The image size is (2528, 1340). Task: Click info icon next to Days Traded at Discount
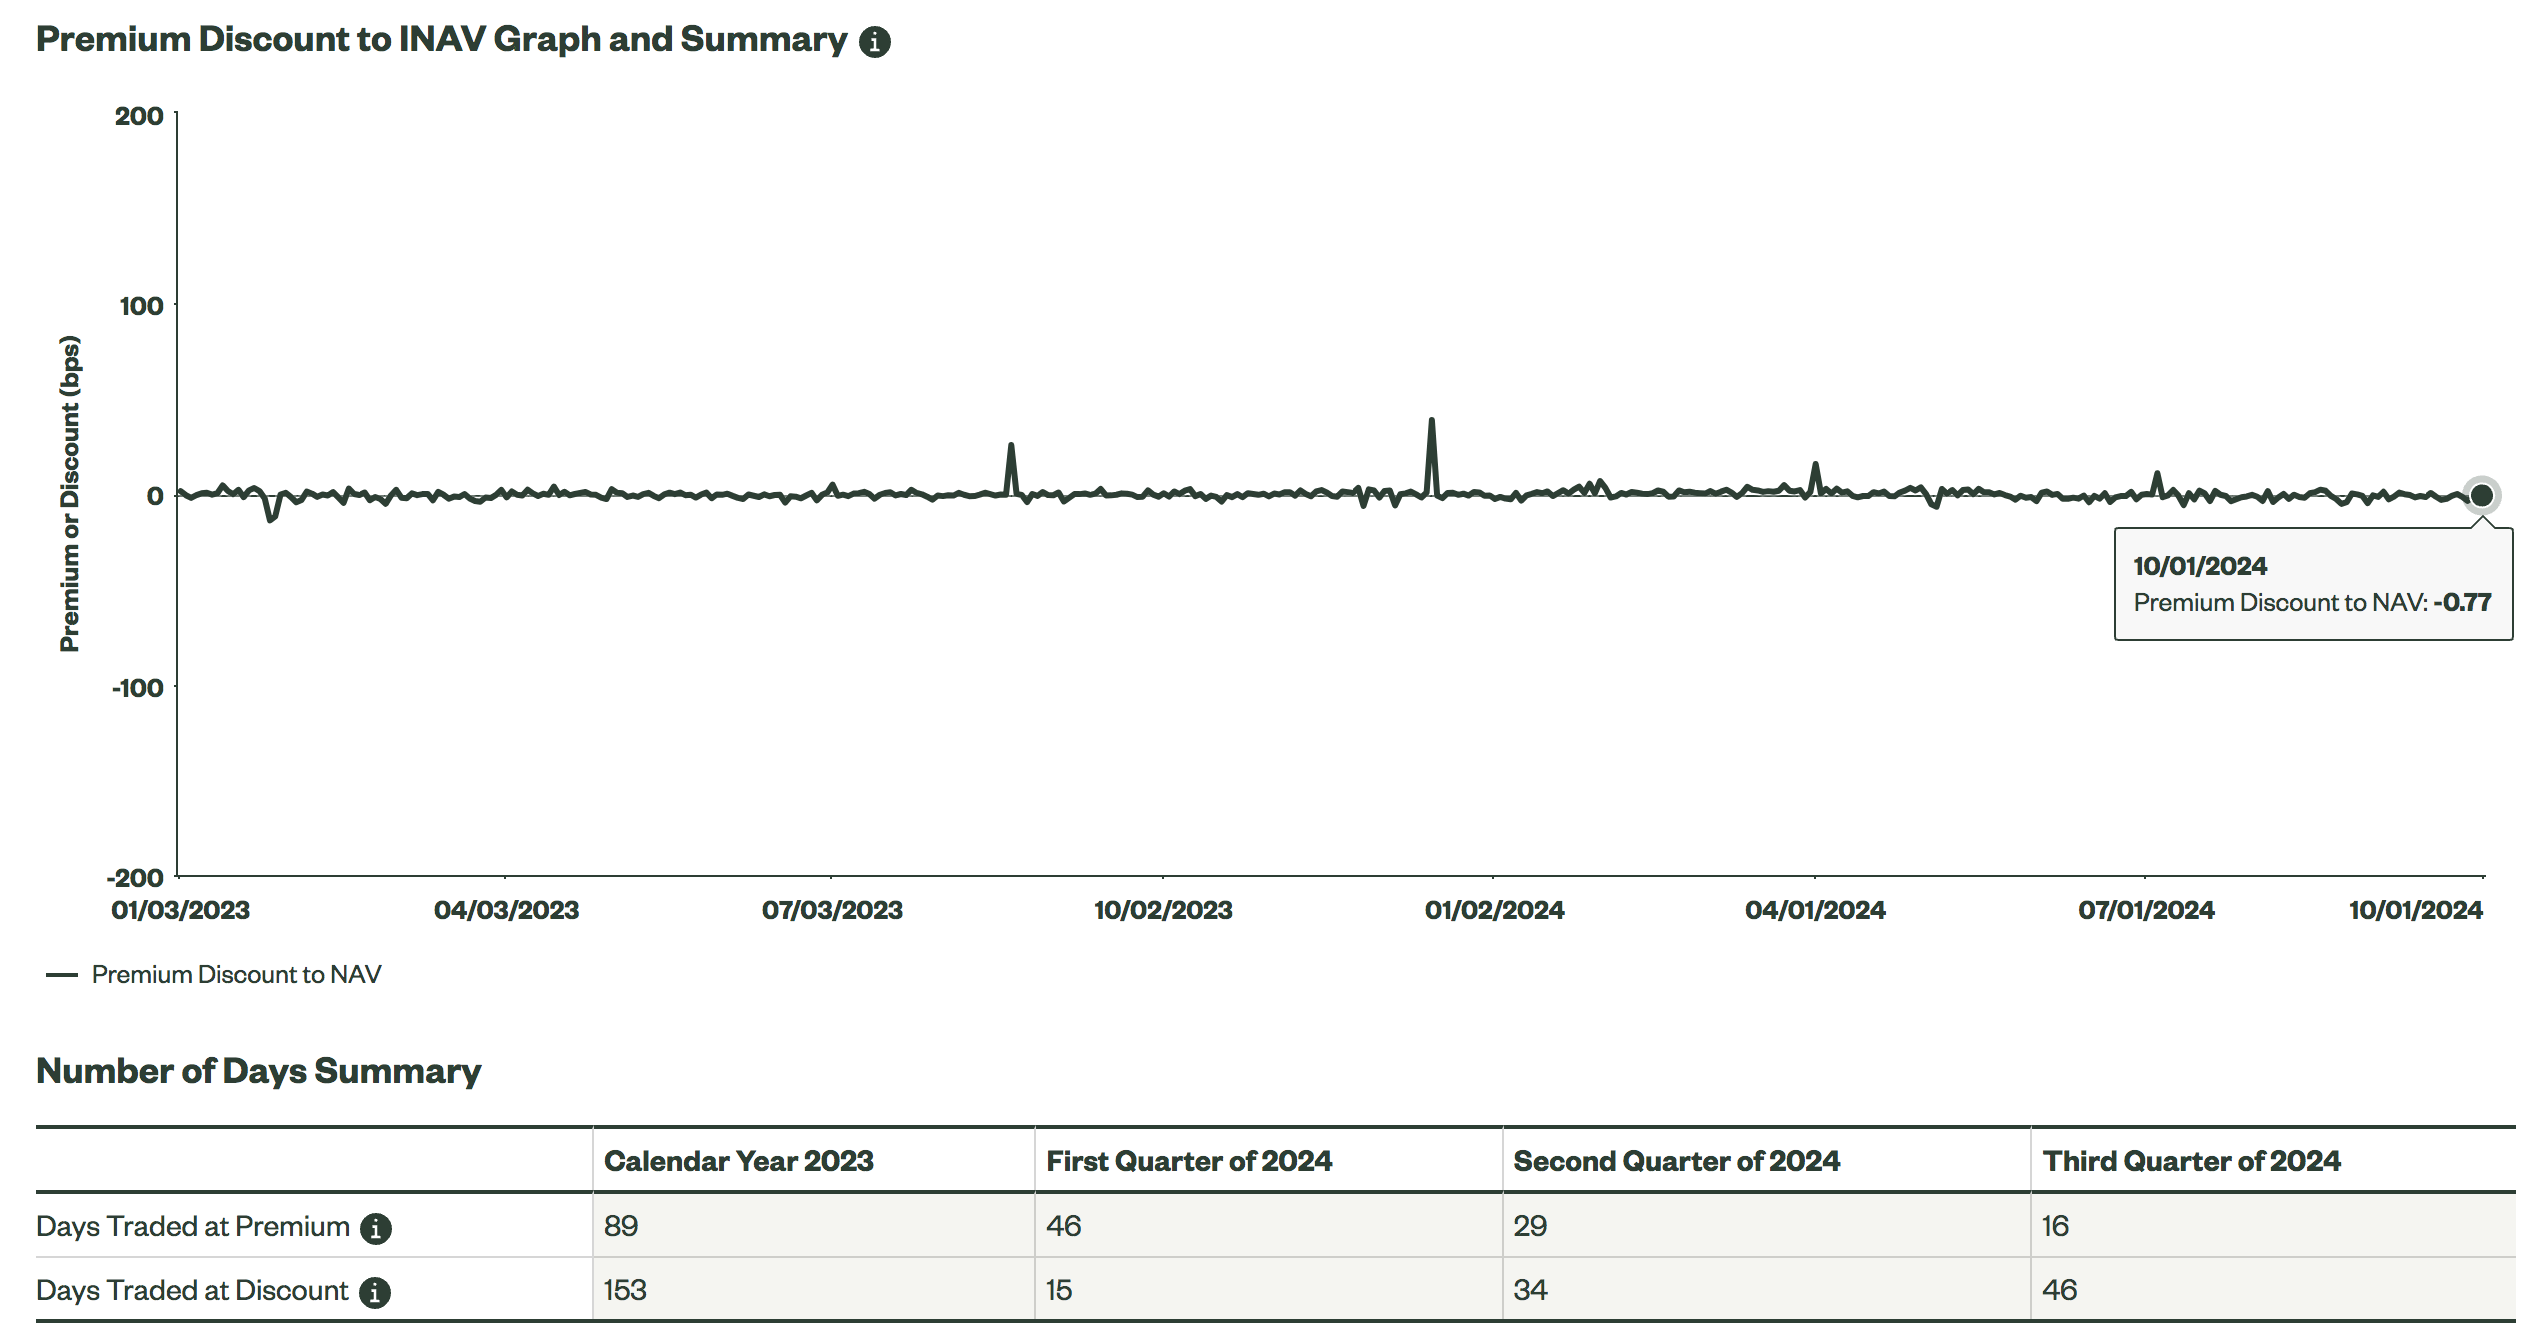tap(375, 1292)
